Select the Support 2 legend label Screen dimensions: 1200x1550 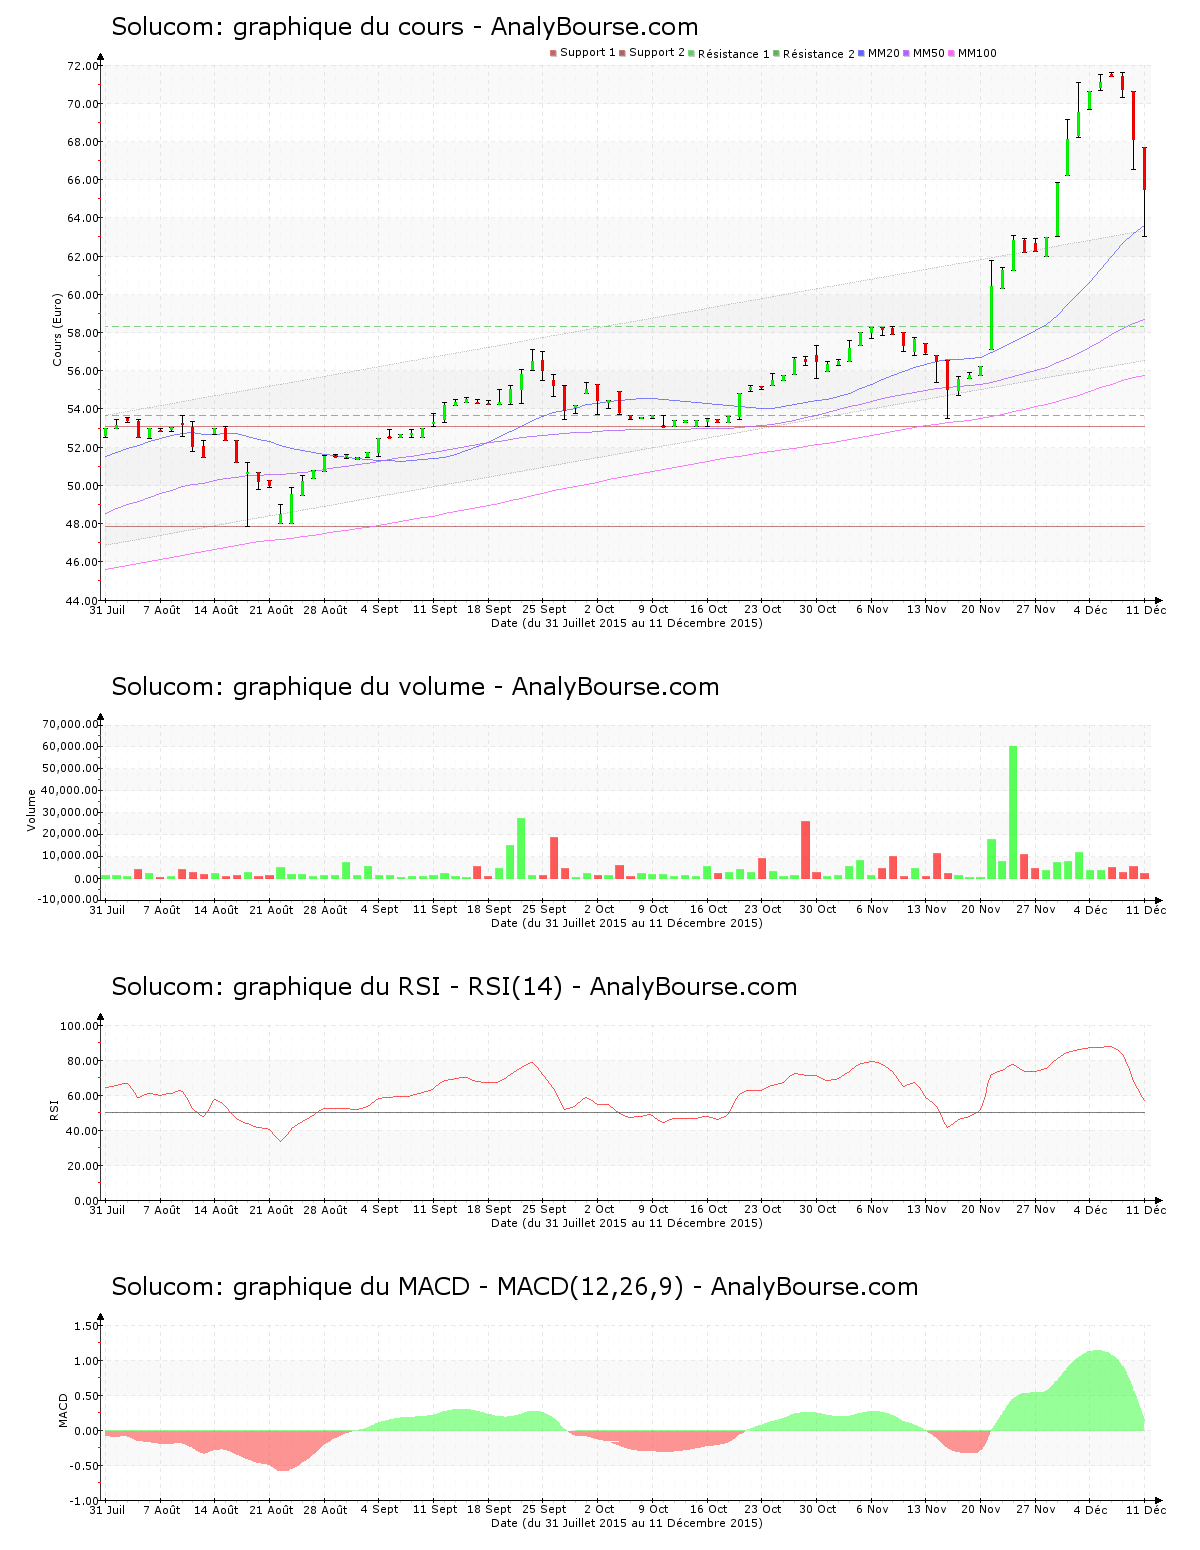click(657, 53)
